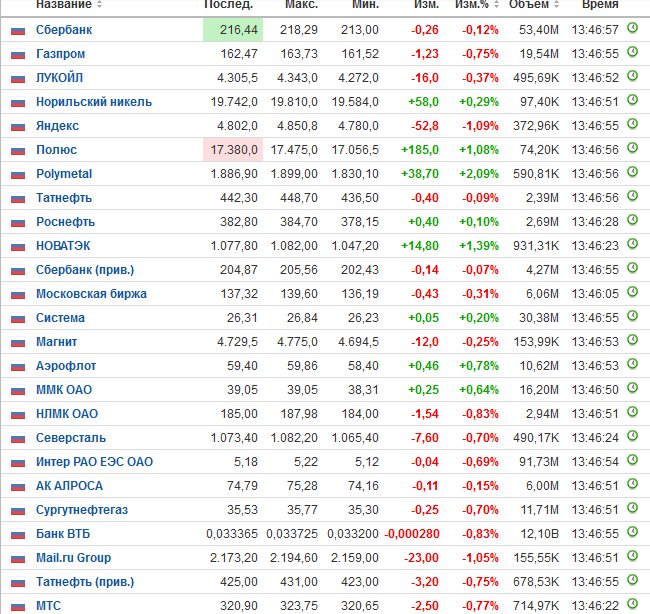This screenshot has height=614, width=650.
Task: Click the Russian flag icon beside Сургутнефтегаз
Action: [18, 511]
